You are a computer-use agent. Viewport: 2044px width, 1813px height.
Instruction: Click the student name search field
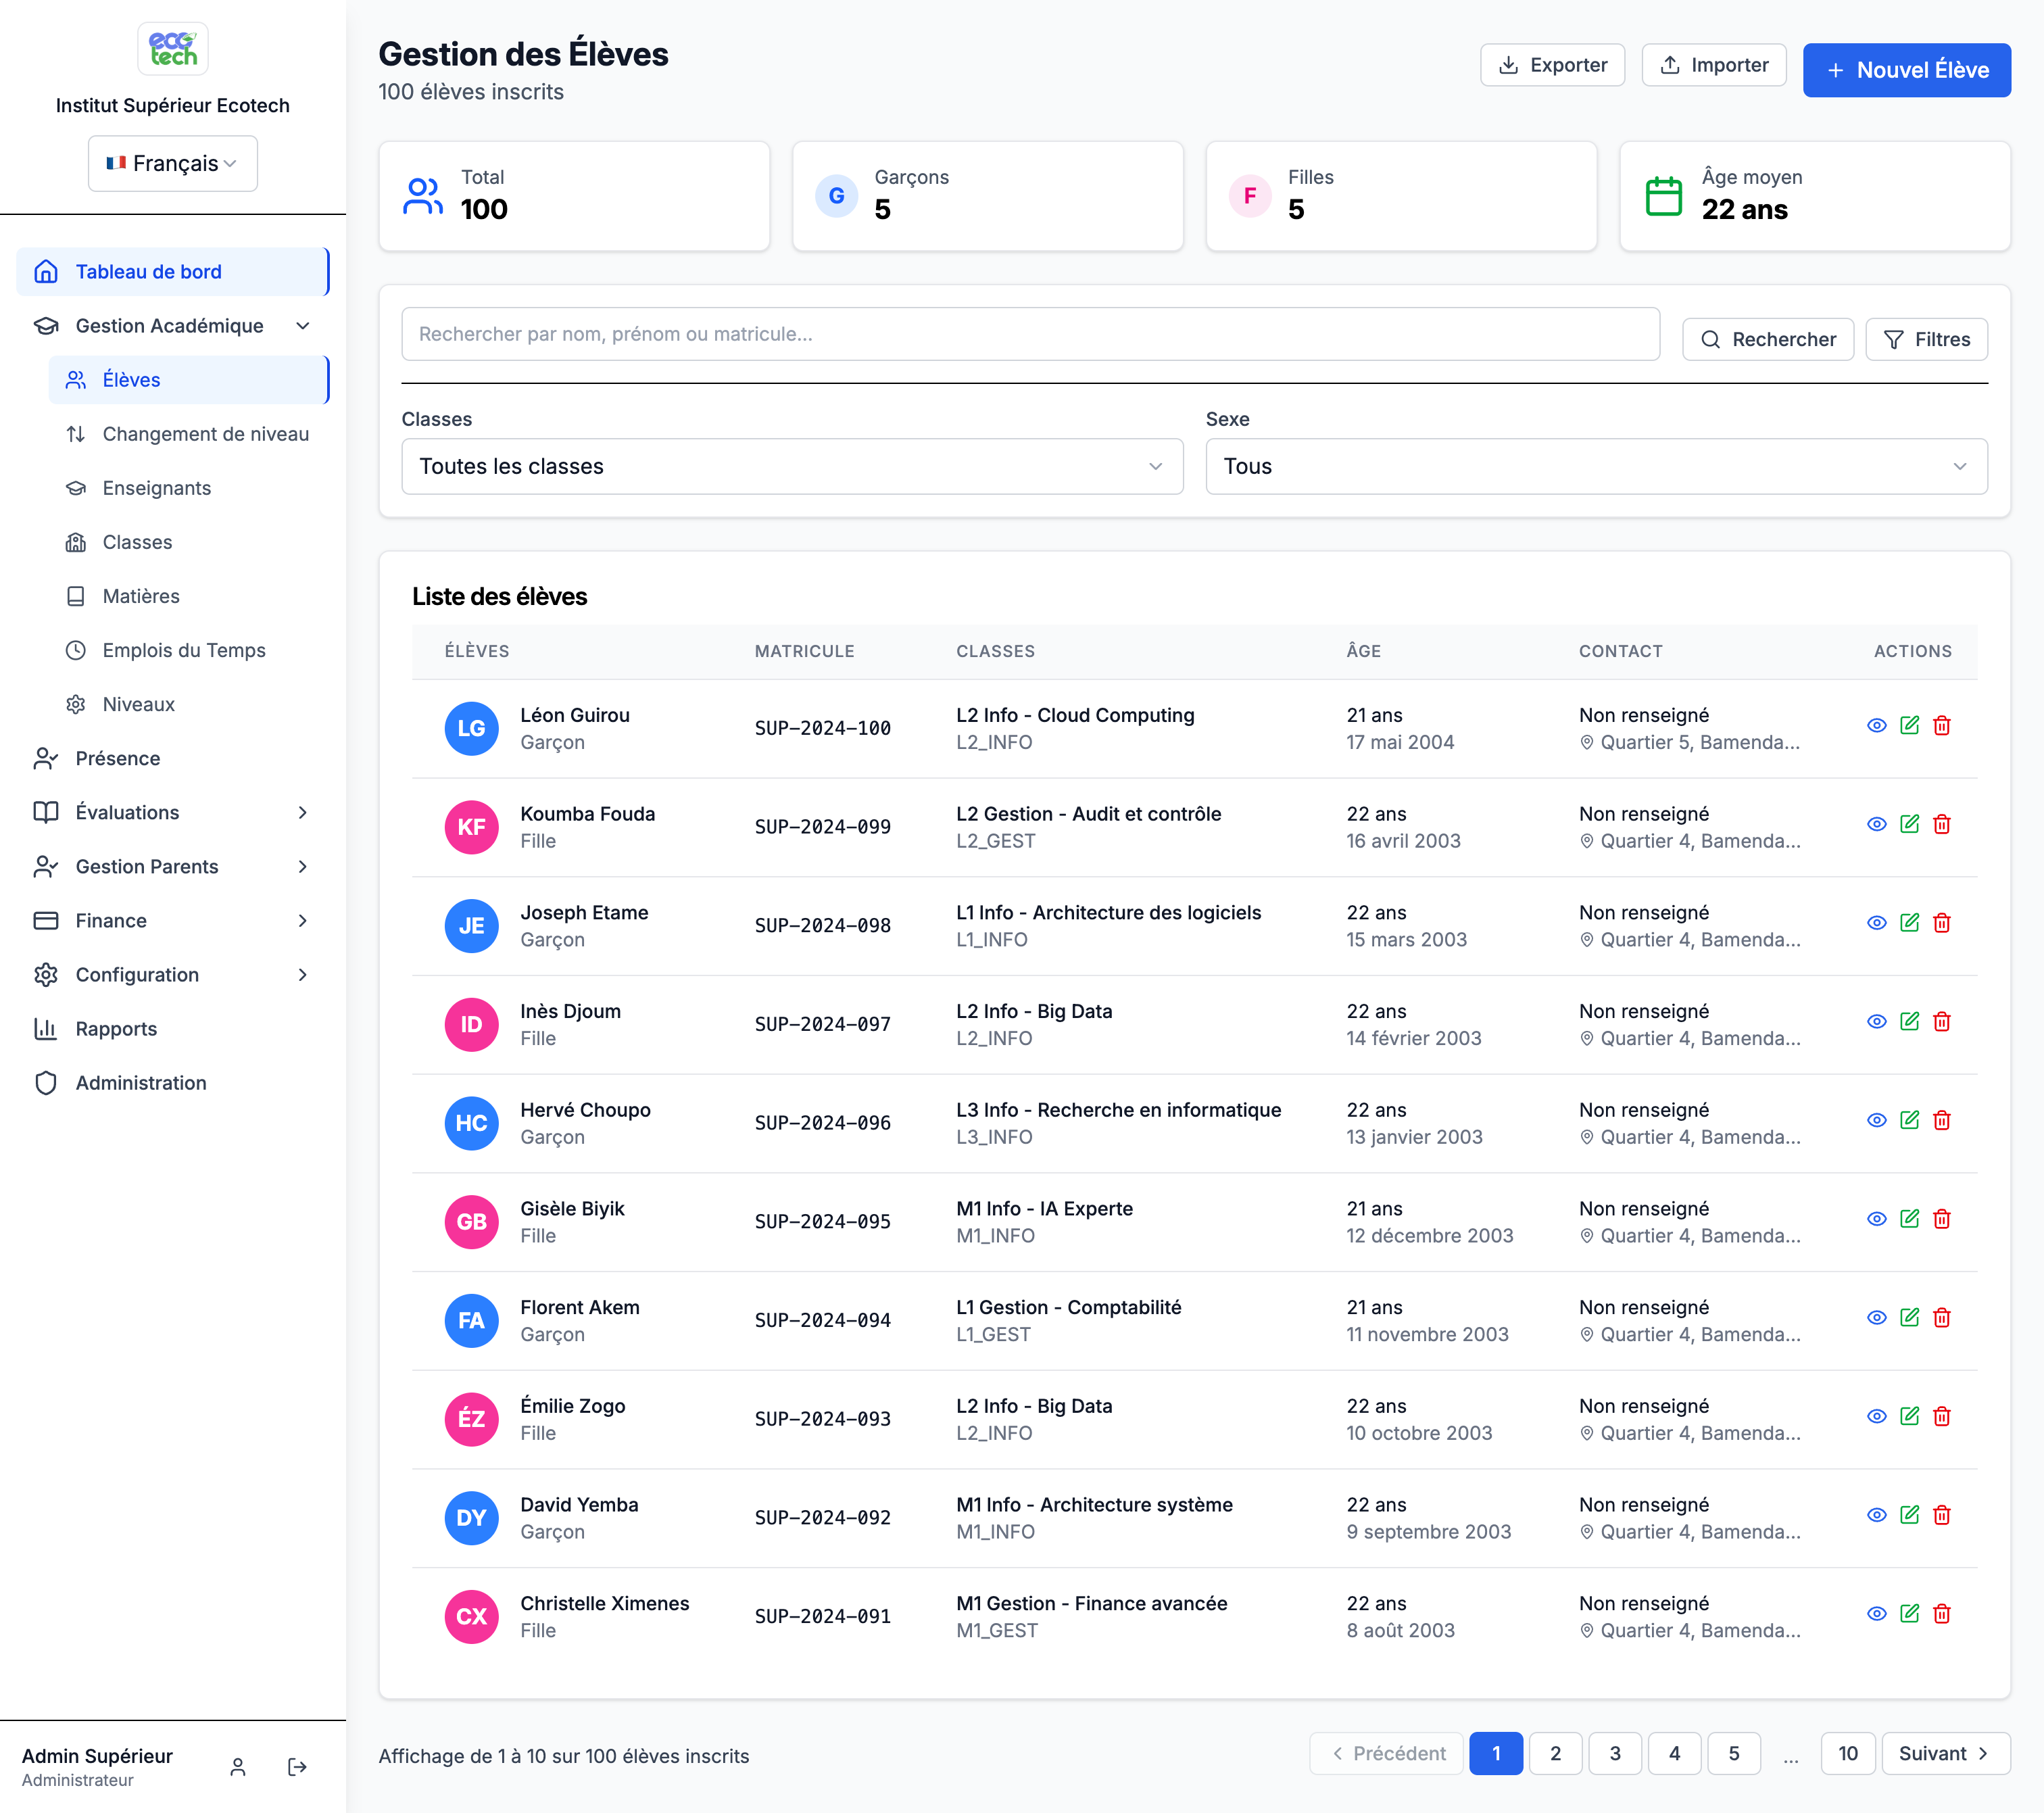click(x=1030, y=334)
